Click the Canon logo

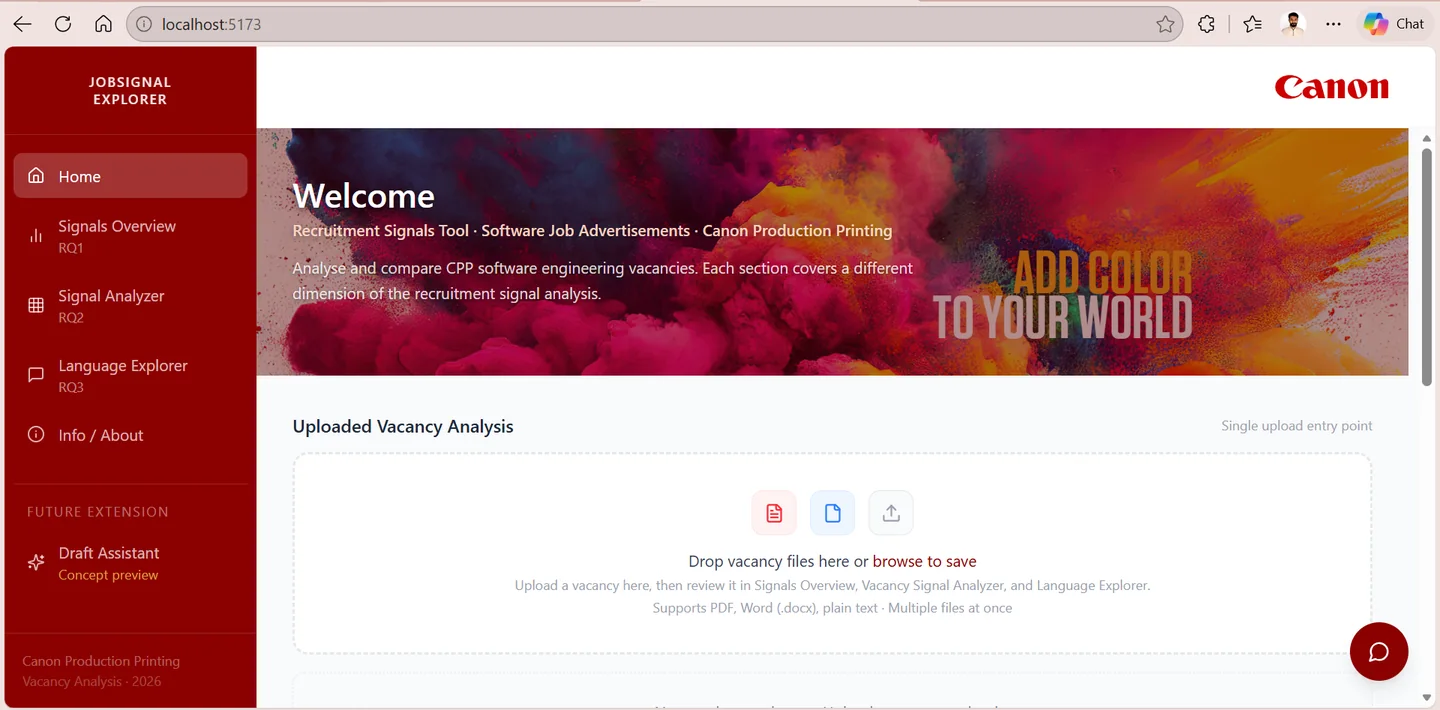1331,88
